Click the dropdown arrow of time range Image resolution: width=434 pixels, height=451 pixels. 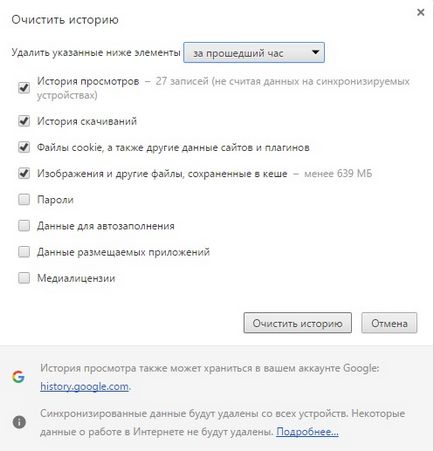(x=315, y=52)
